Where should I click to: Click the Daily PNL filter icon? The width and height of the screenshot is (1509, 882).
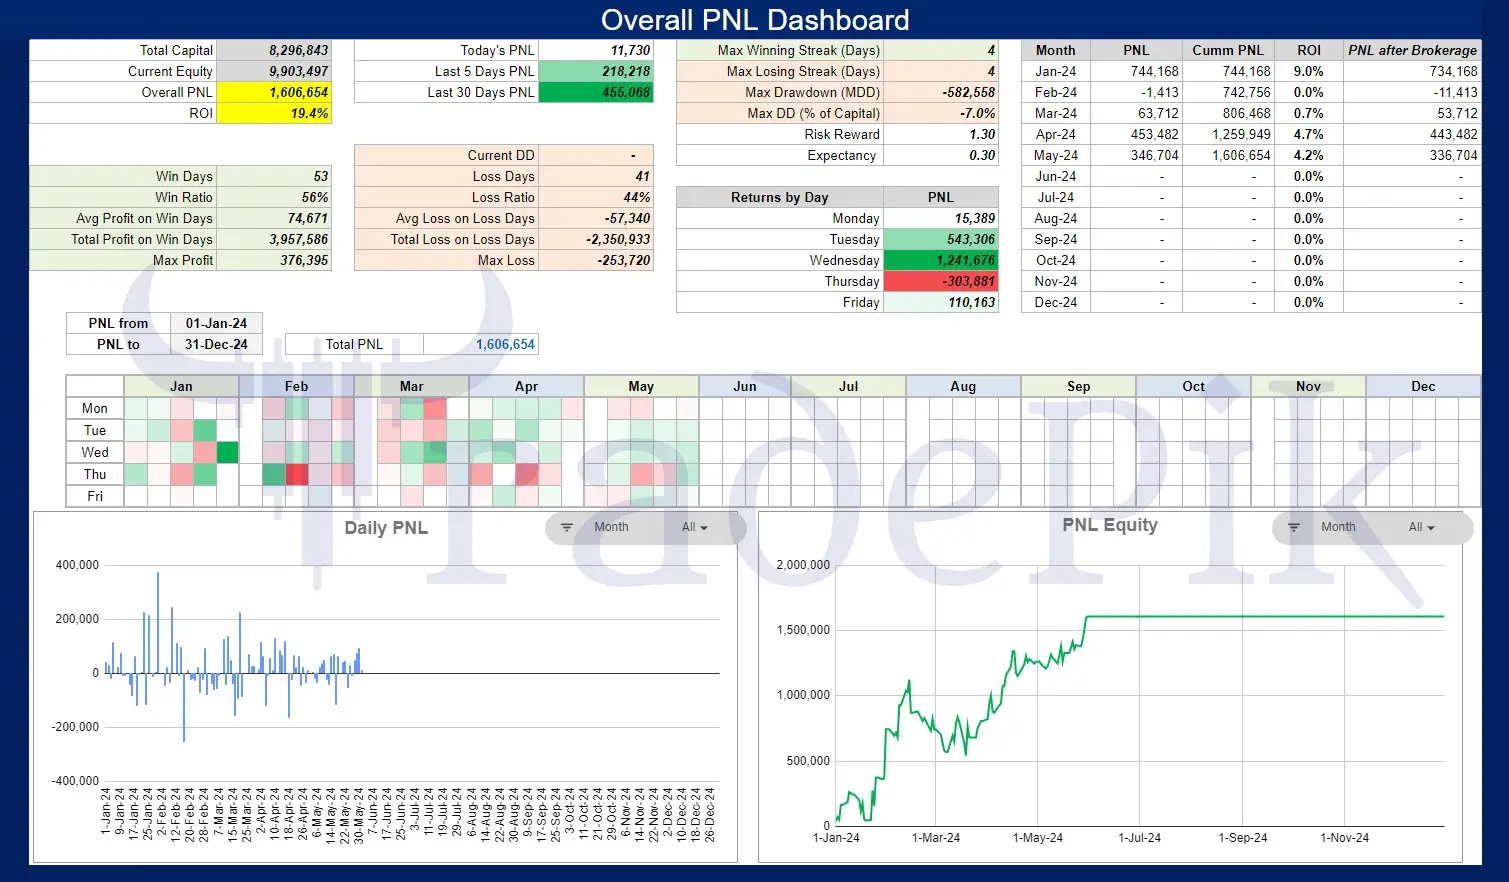[567, 527]
